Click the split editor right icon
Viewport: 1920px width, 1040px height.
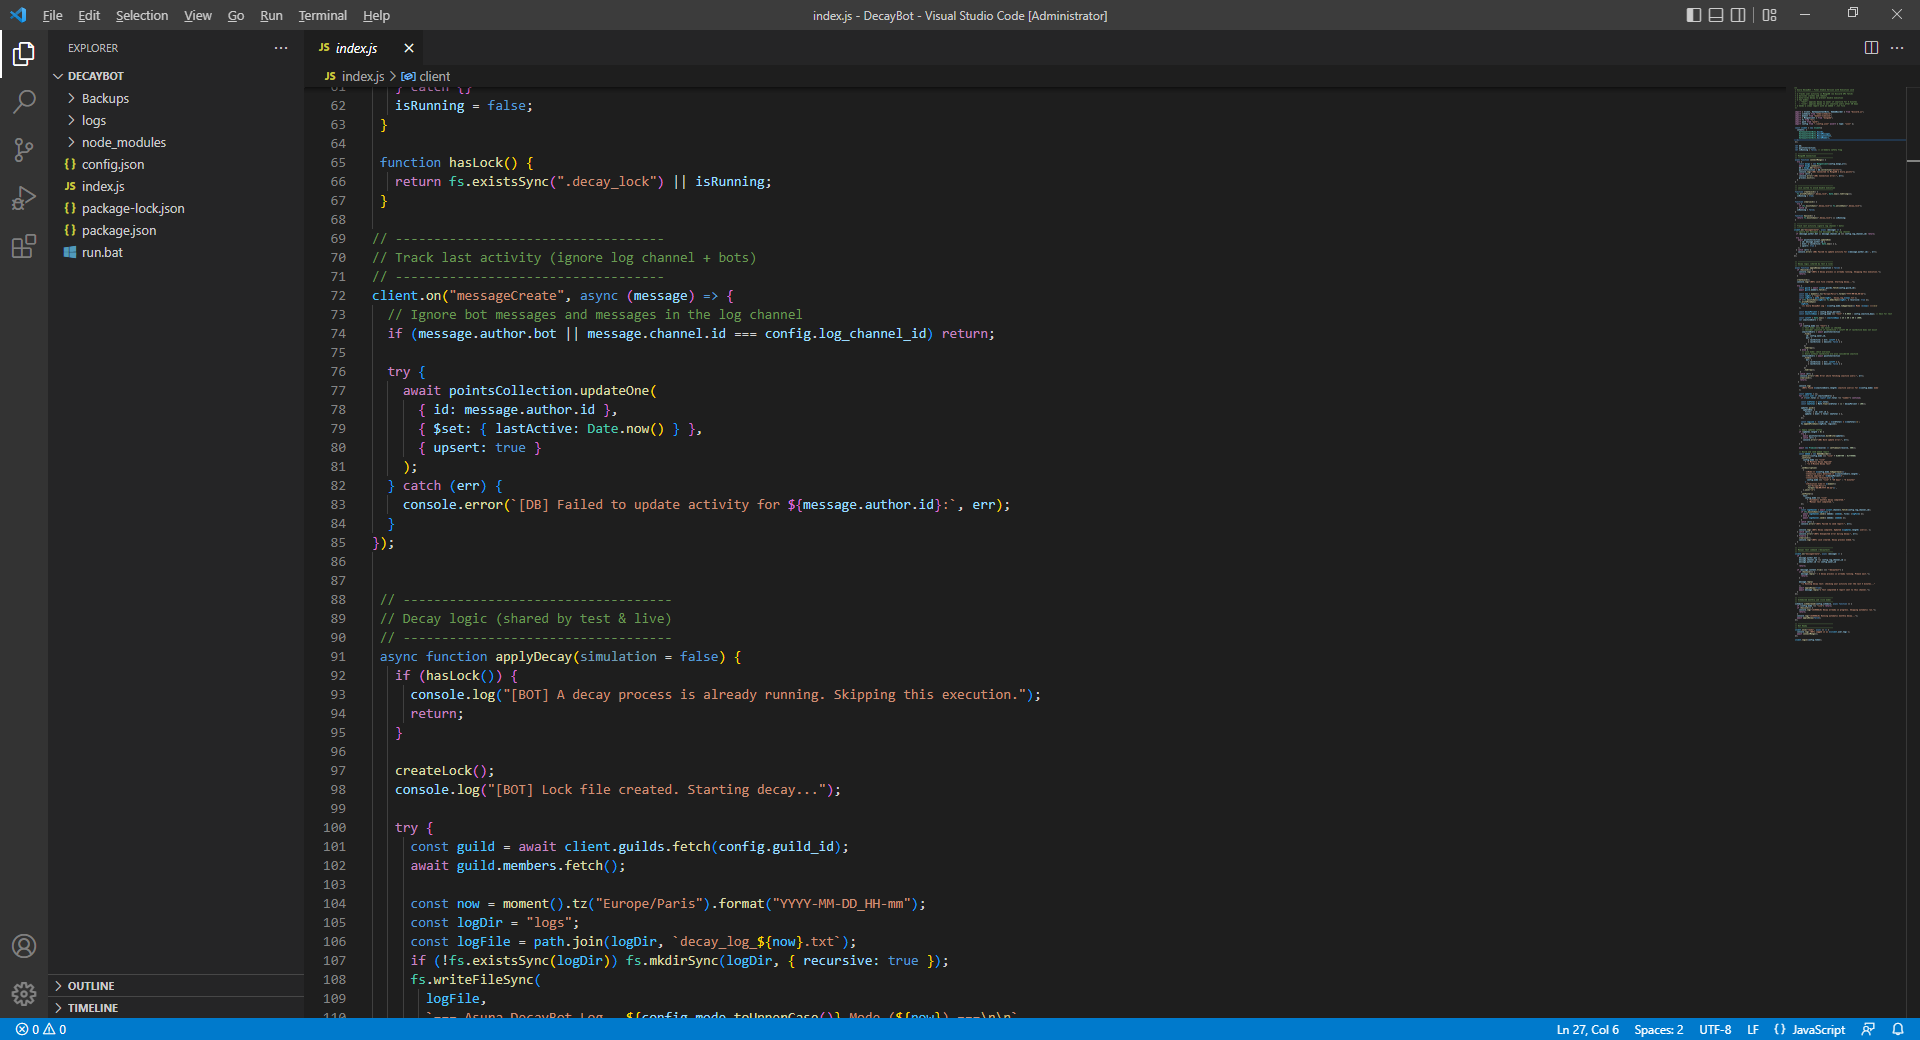tap(1871, 48)
